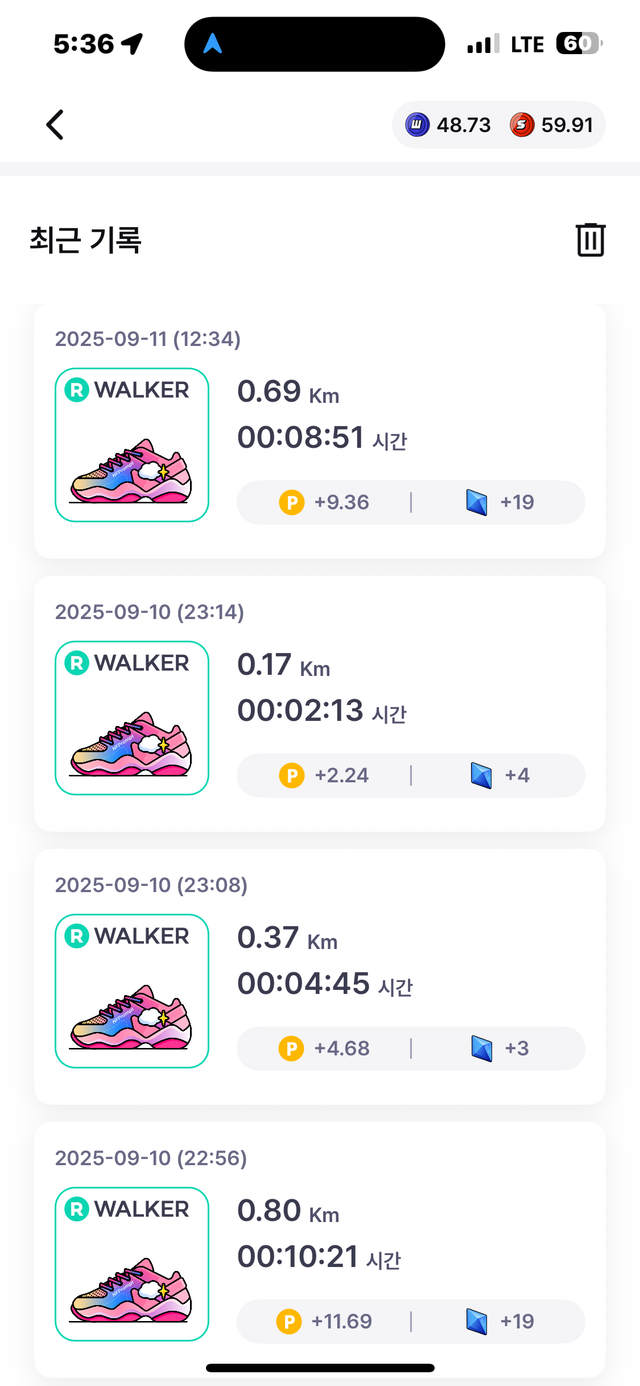Tap the gold P coin icon beside +11.69
This screenshot has height=1386, width=640.
(x=289, y=1321)
